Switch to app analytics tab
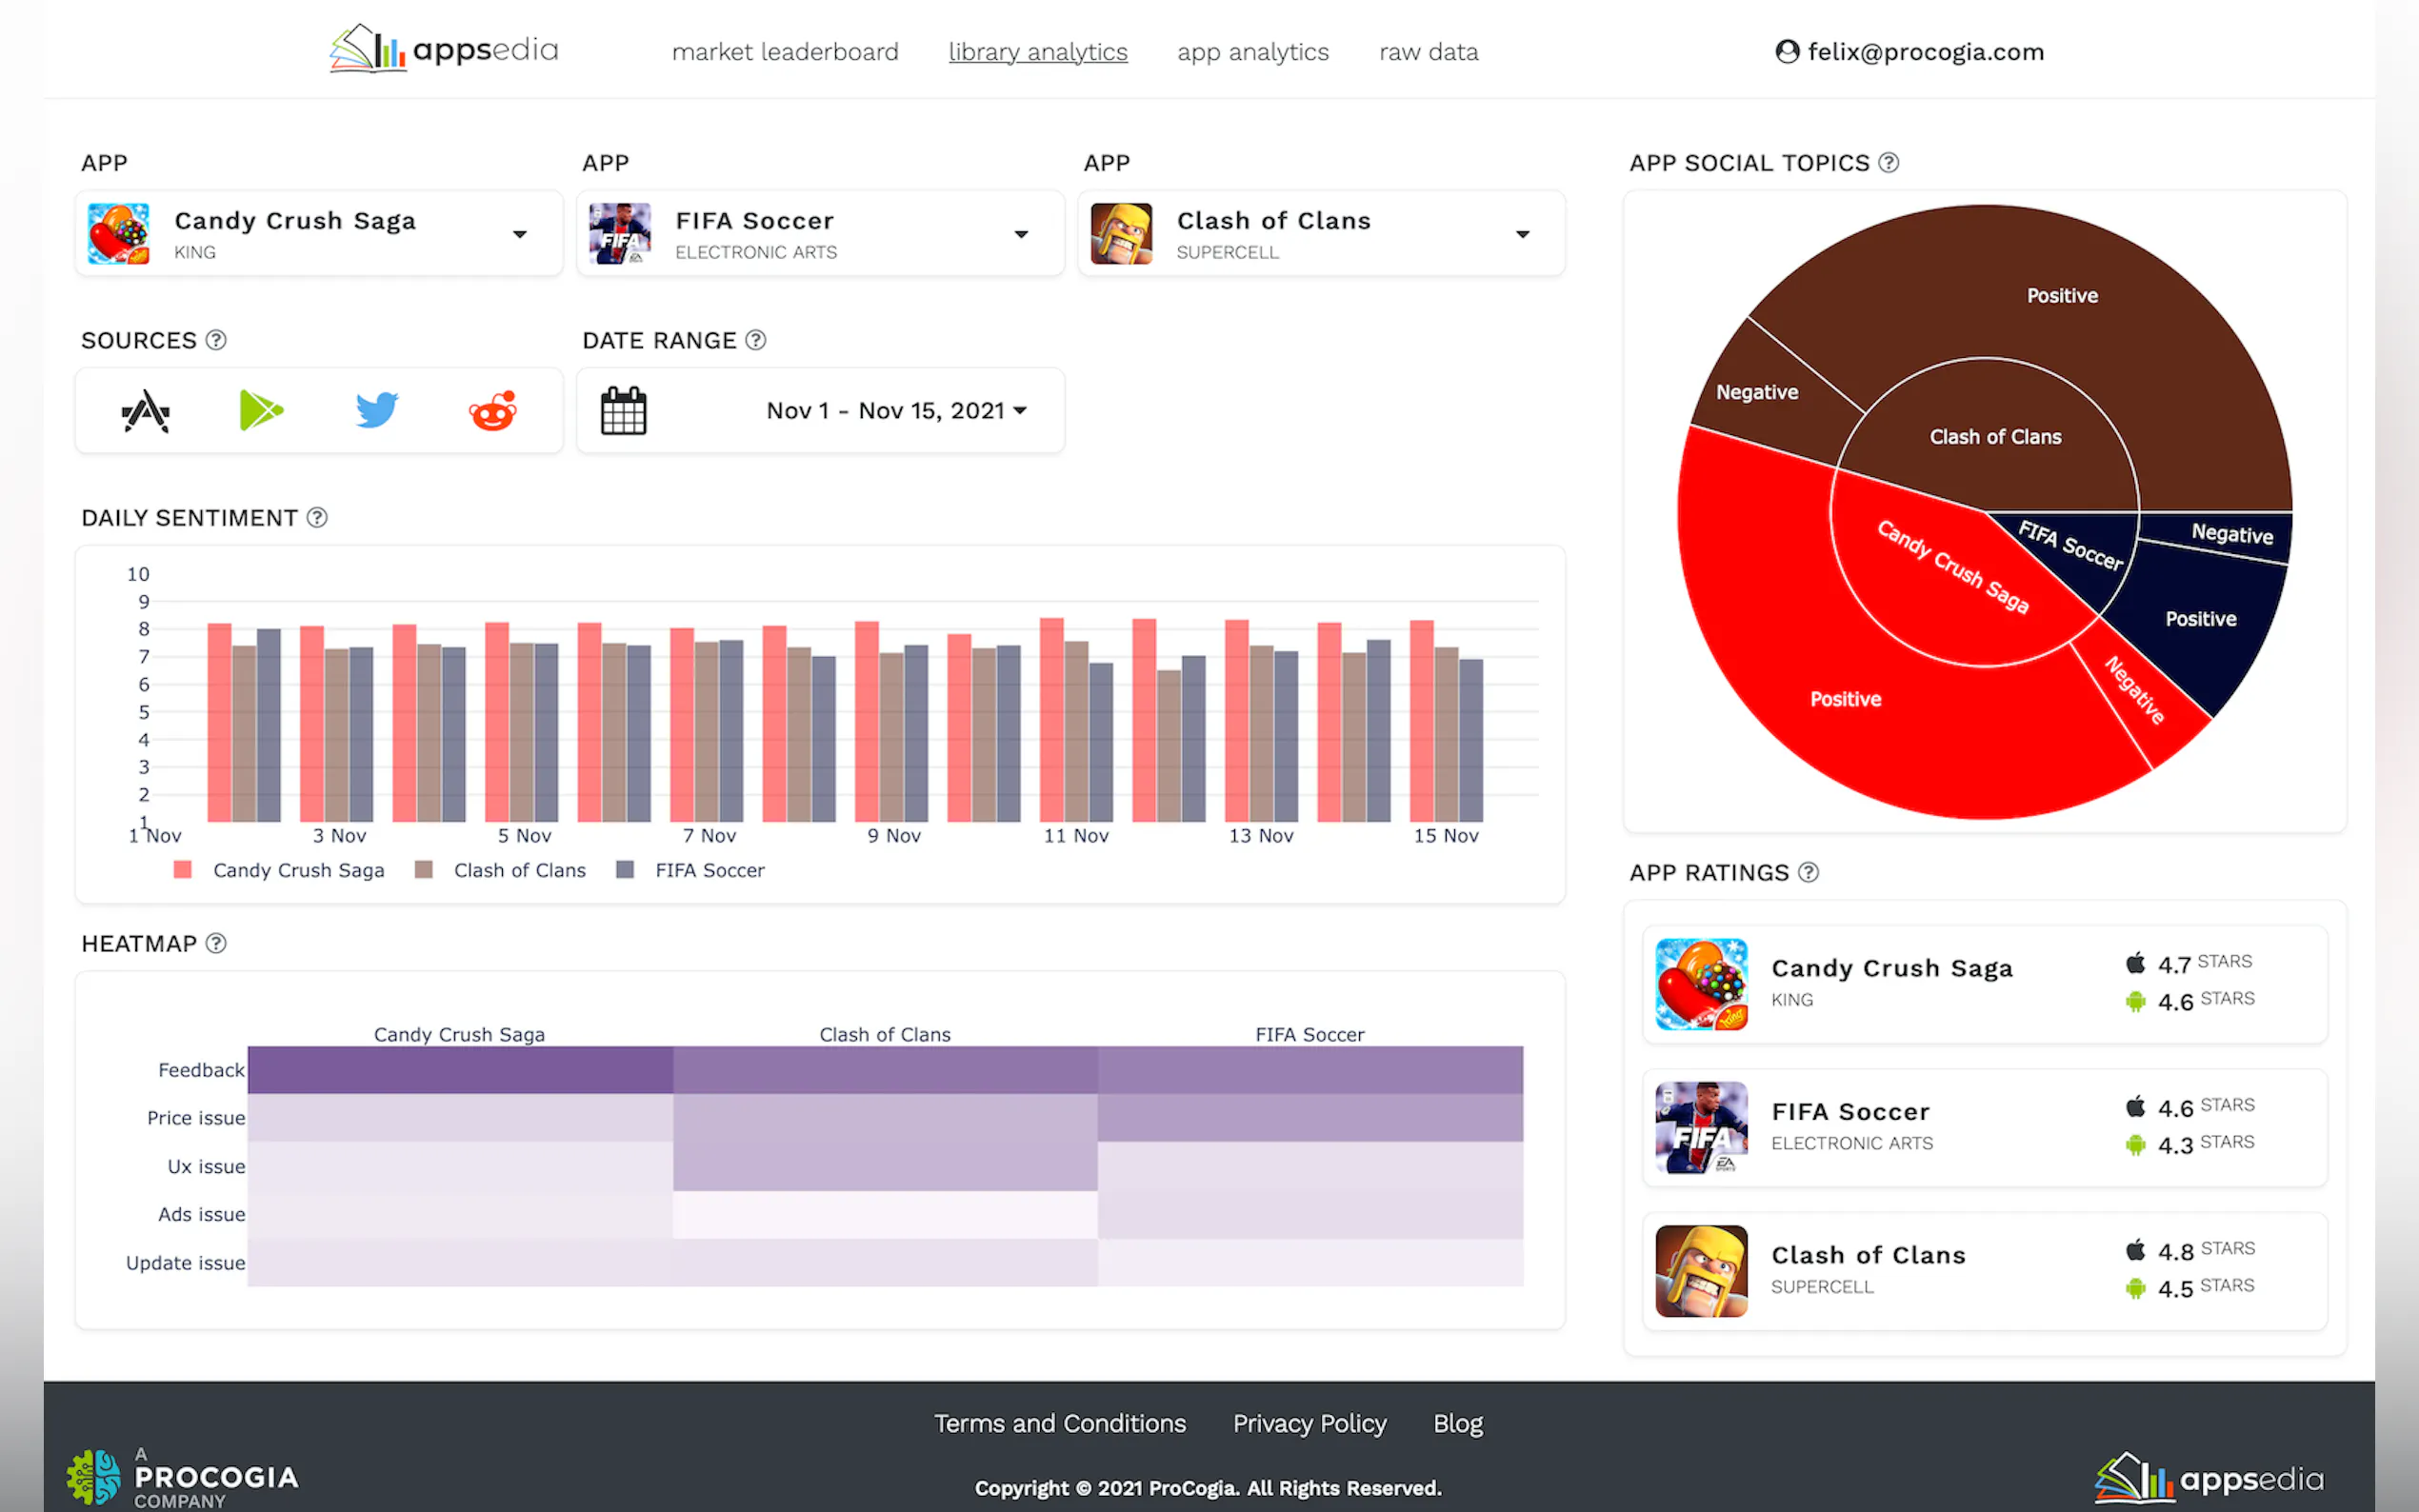This screenshot has width=2419, height=1512. pyautogui.click(x=1253, y=52)
